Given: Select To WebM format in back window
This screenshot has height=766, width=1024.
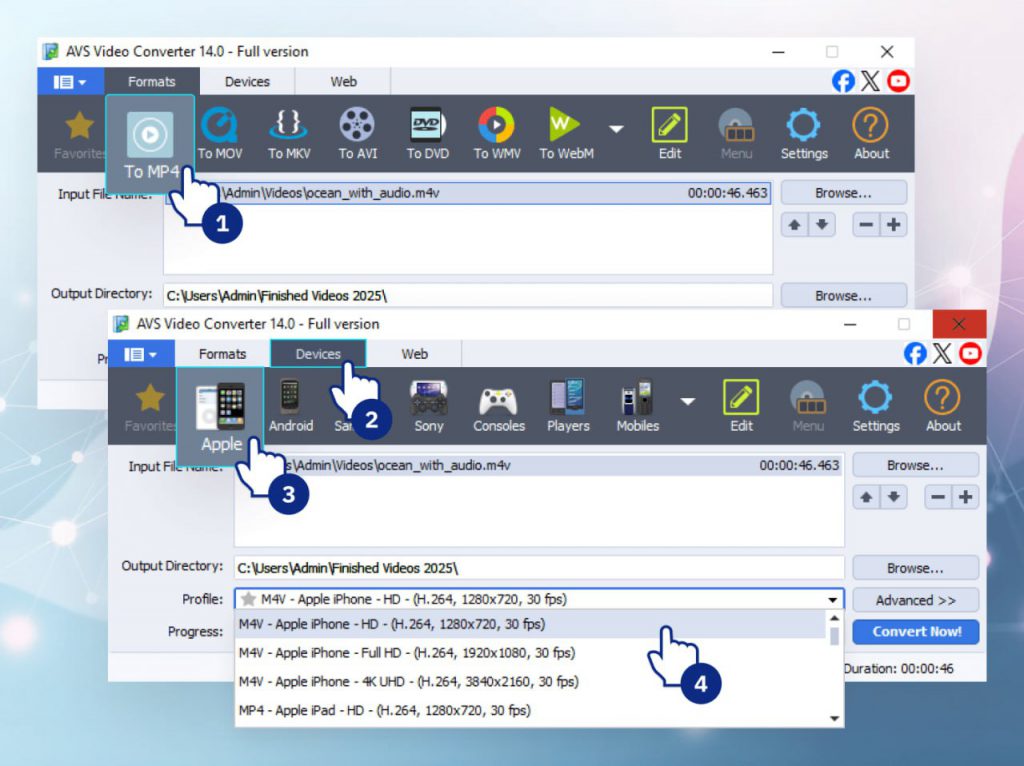Looking at the screenshot, I should tap(566, 134).
